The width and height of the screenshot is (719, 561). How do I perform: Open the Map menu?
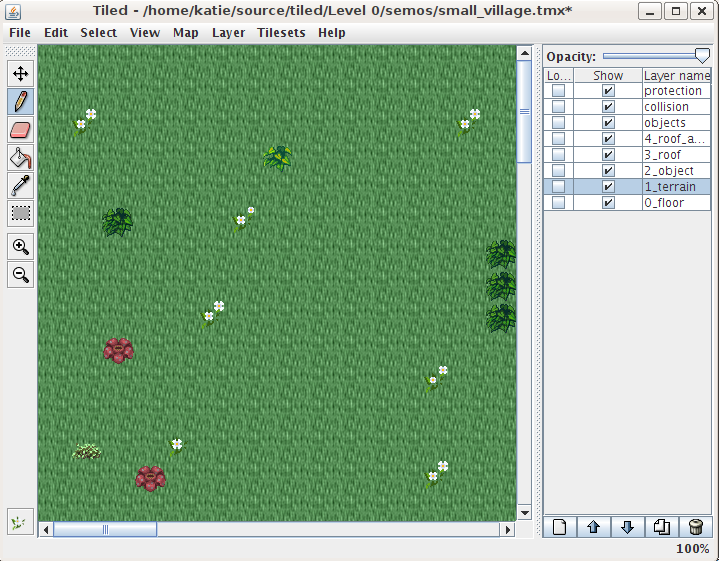185,32
